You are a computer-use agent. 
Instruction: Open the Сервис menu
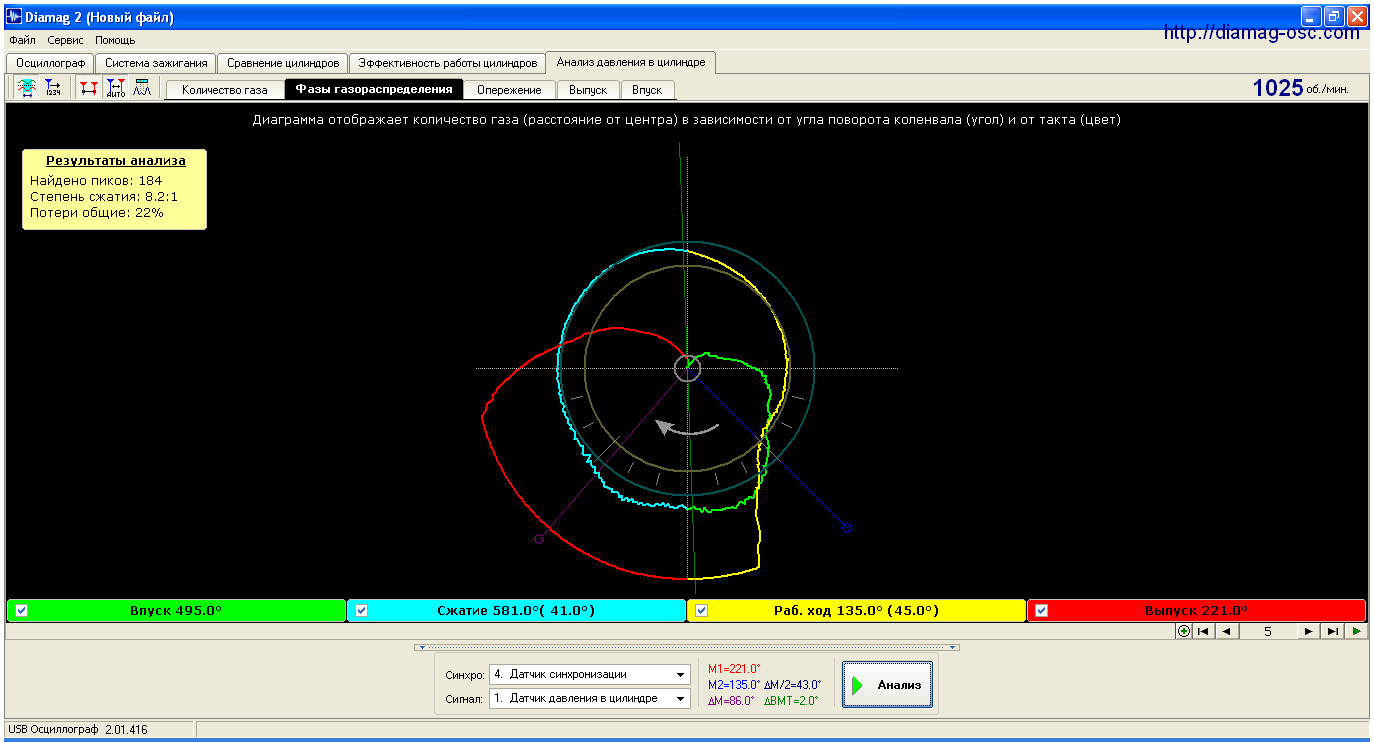click(66, 41)
